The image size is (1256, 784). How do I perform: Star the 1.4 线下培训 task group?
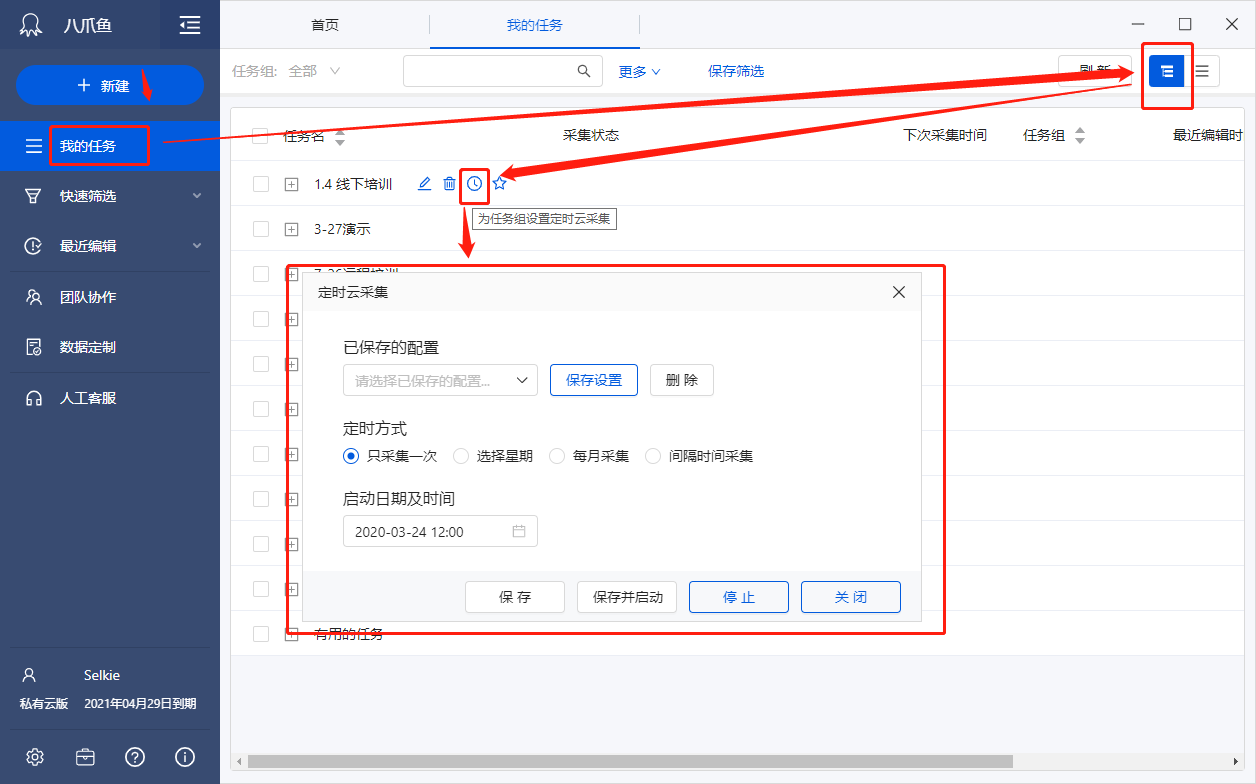(x=500, y=184)
